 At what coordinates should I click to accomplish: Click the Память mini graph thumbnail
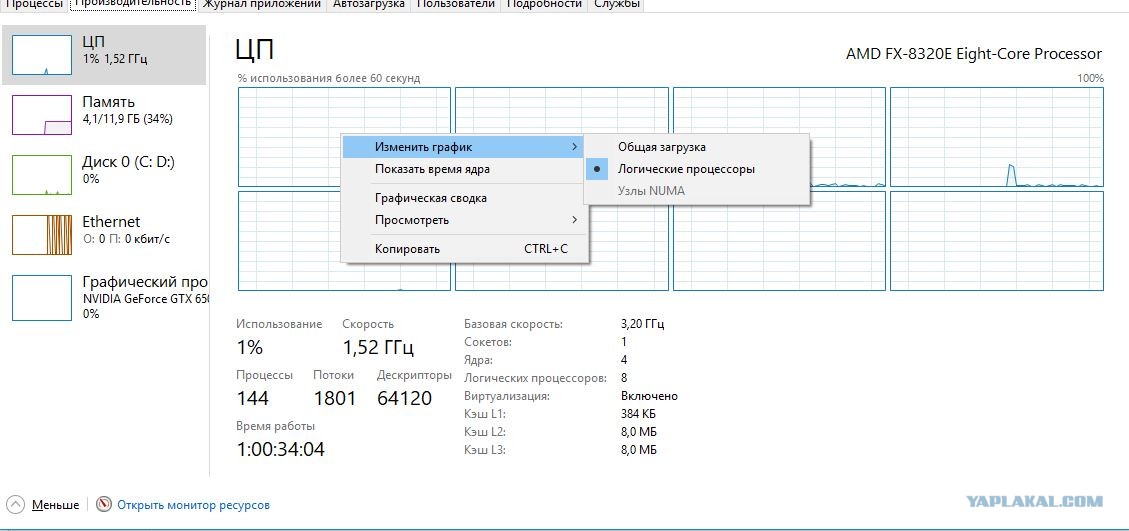[42, 115]
